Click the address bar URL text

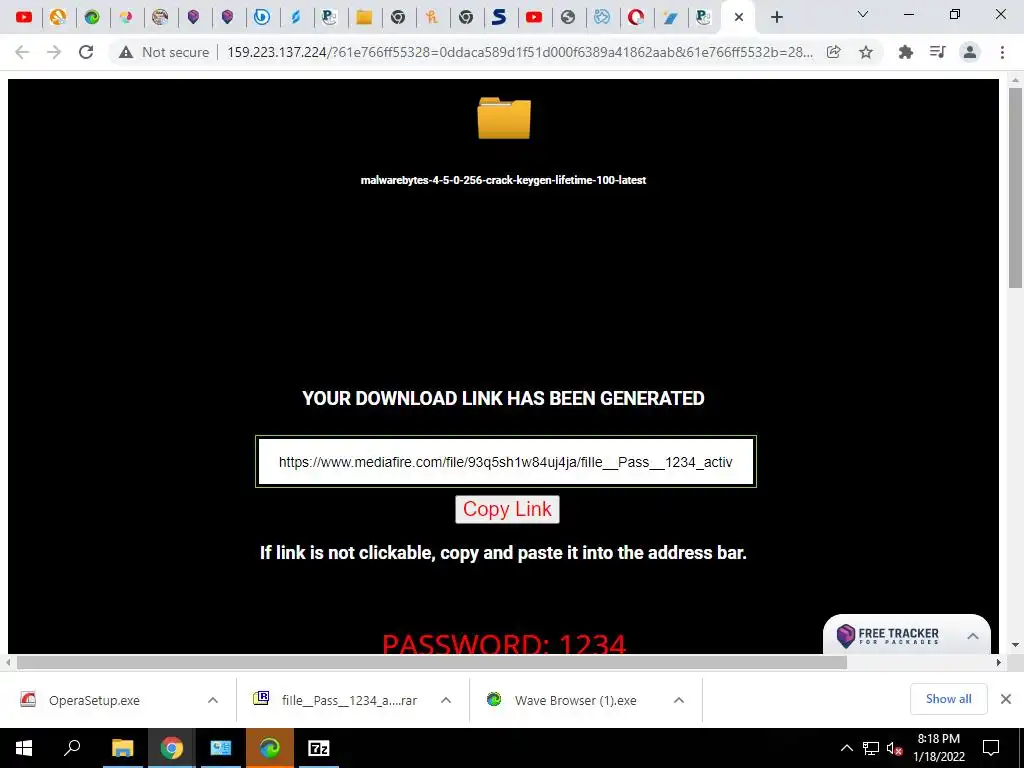click(520, 52)
